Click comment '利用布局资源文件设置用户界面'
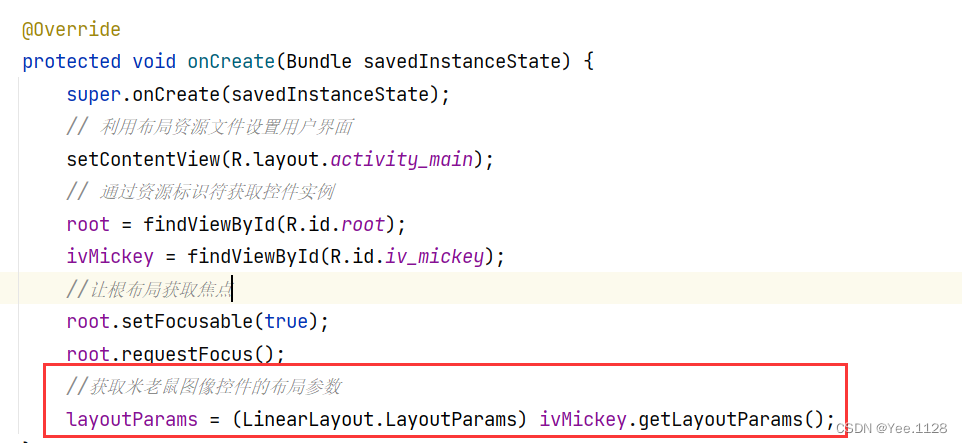 pos(210,127)
